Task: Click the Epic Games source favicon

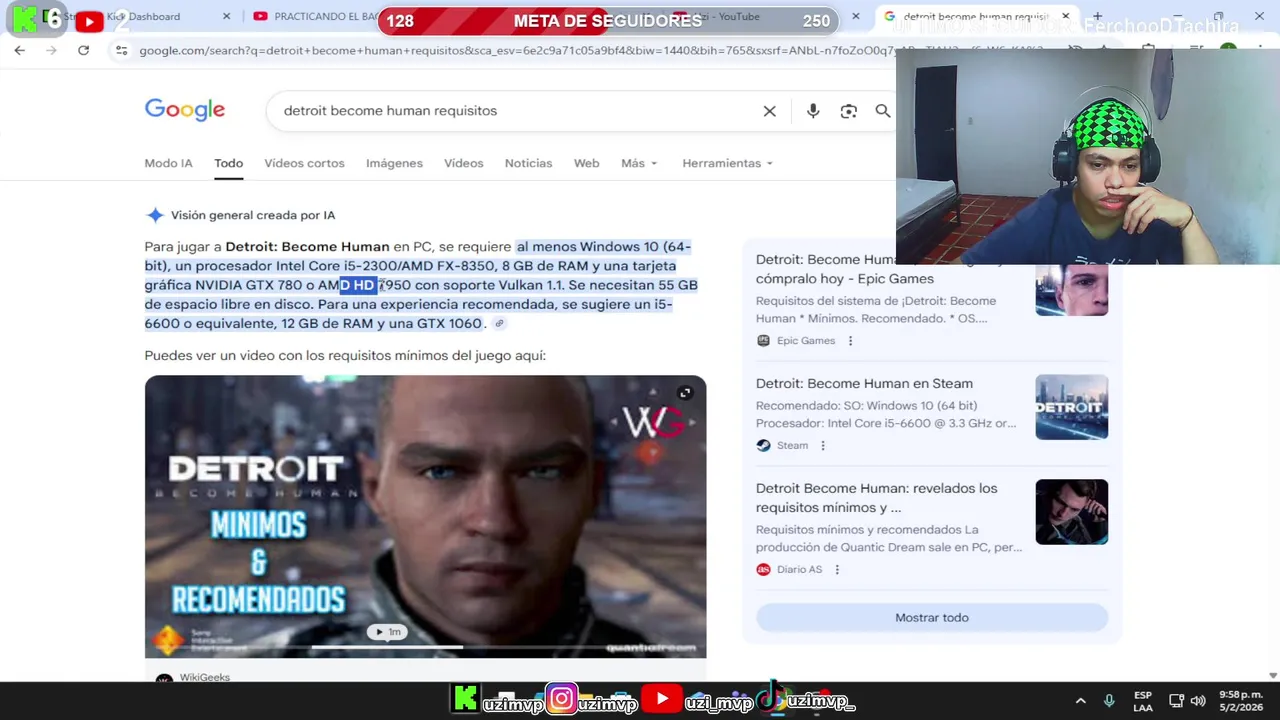Action: point(763,341)
